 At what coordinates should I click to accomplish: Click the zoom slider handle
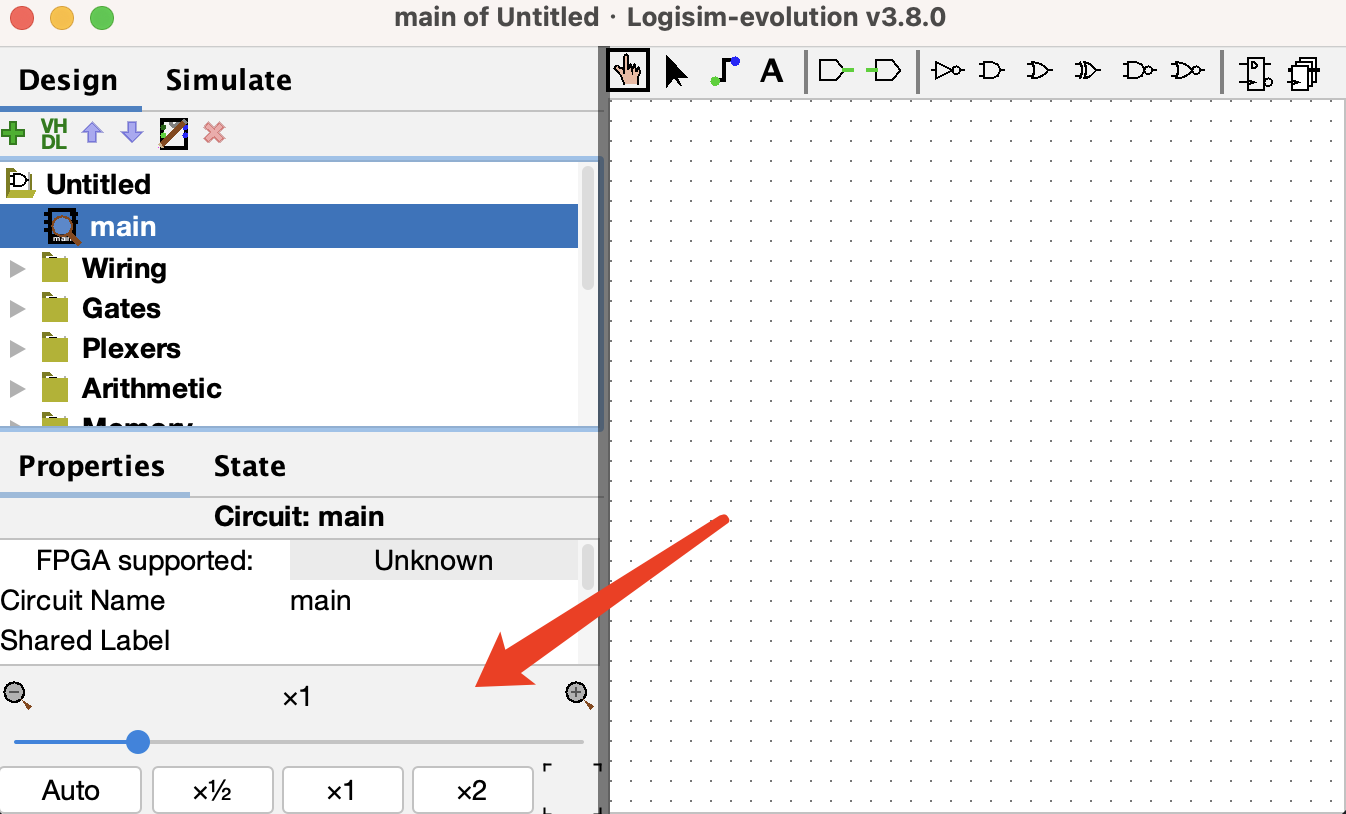(x=138, y=742)
